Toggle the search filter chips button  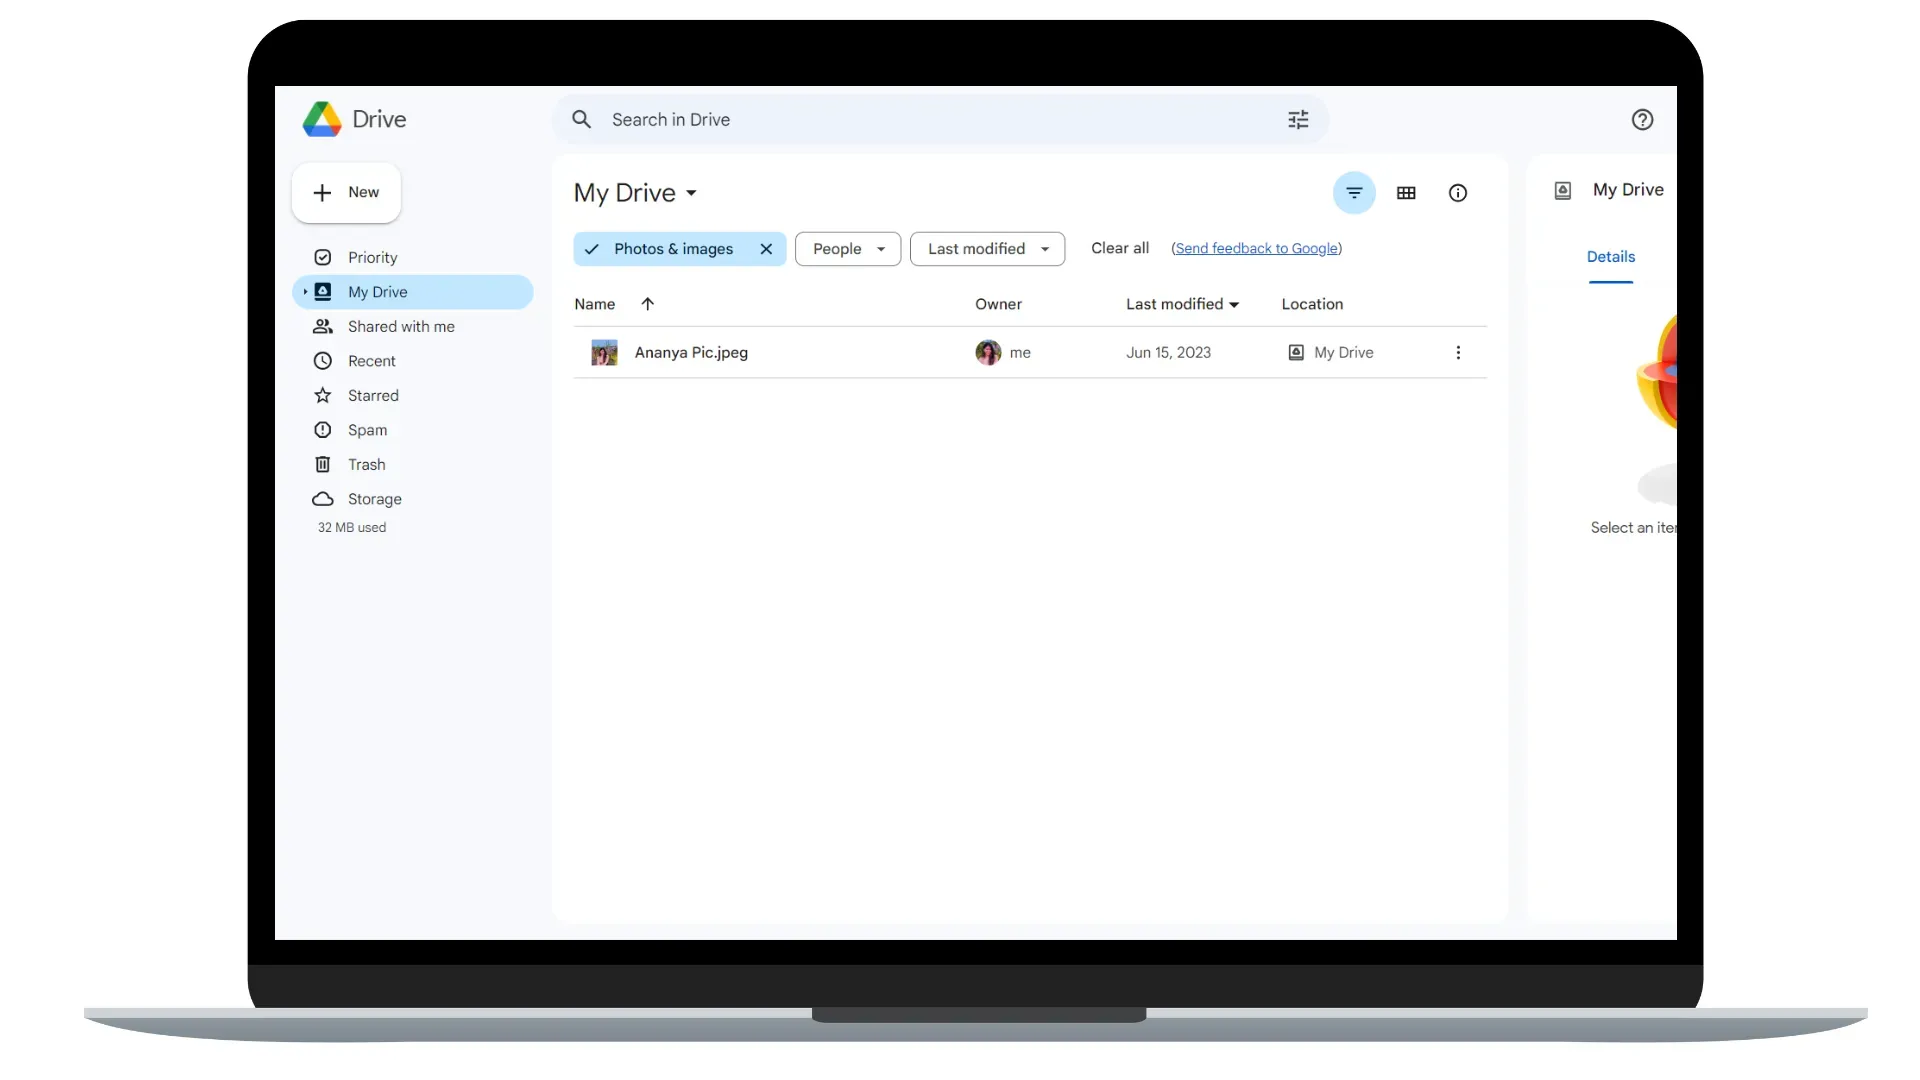1354,193
